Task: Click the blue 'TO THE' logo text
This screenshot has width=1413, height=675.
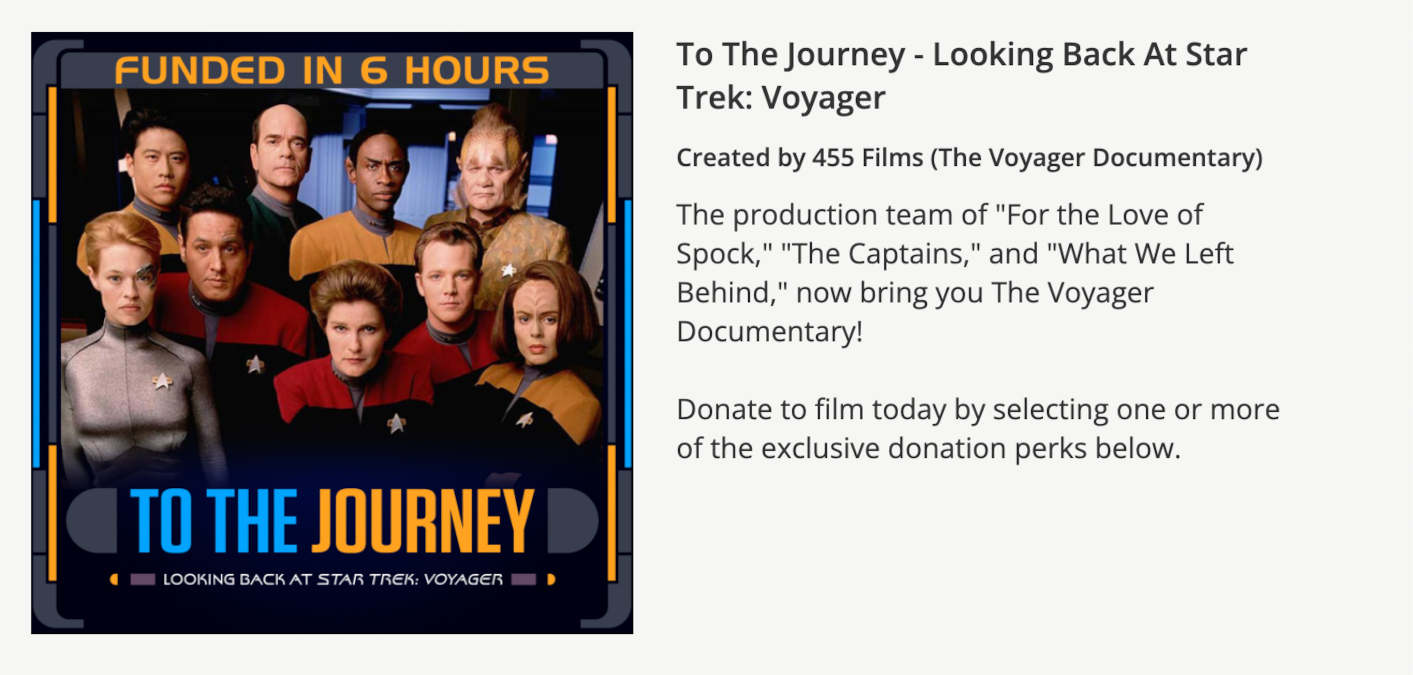Action: [x=213, y=521]
